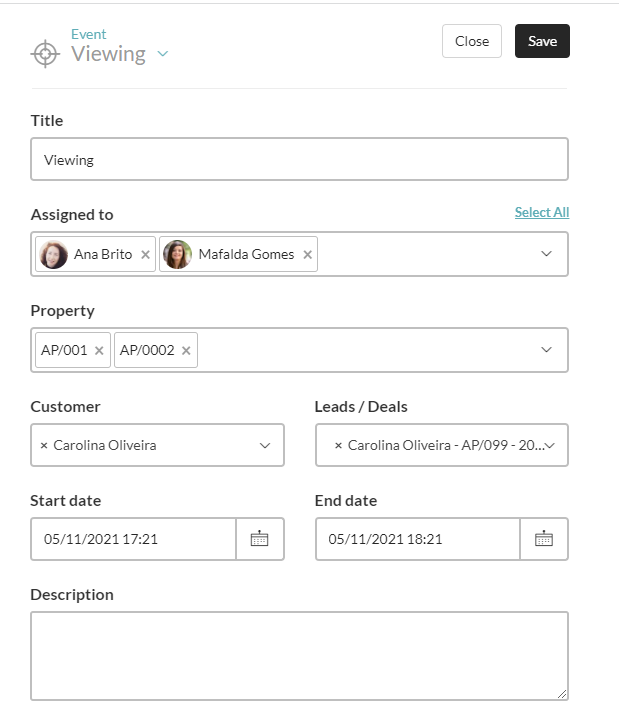Expand the Assigned to dropdown

pyautogui.click(x=546, y=254)
